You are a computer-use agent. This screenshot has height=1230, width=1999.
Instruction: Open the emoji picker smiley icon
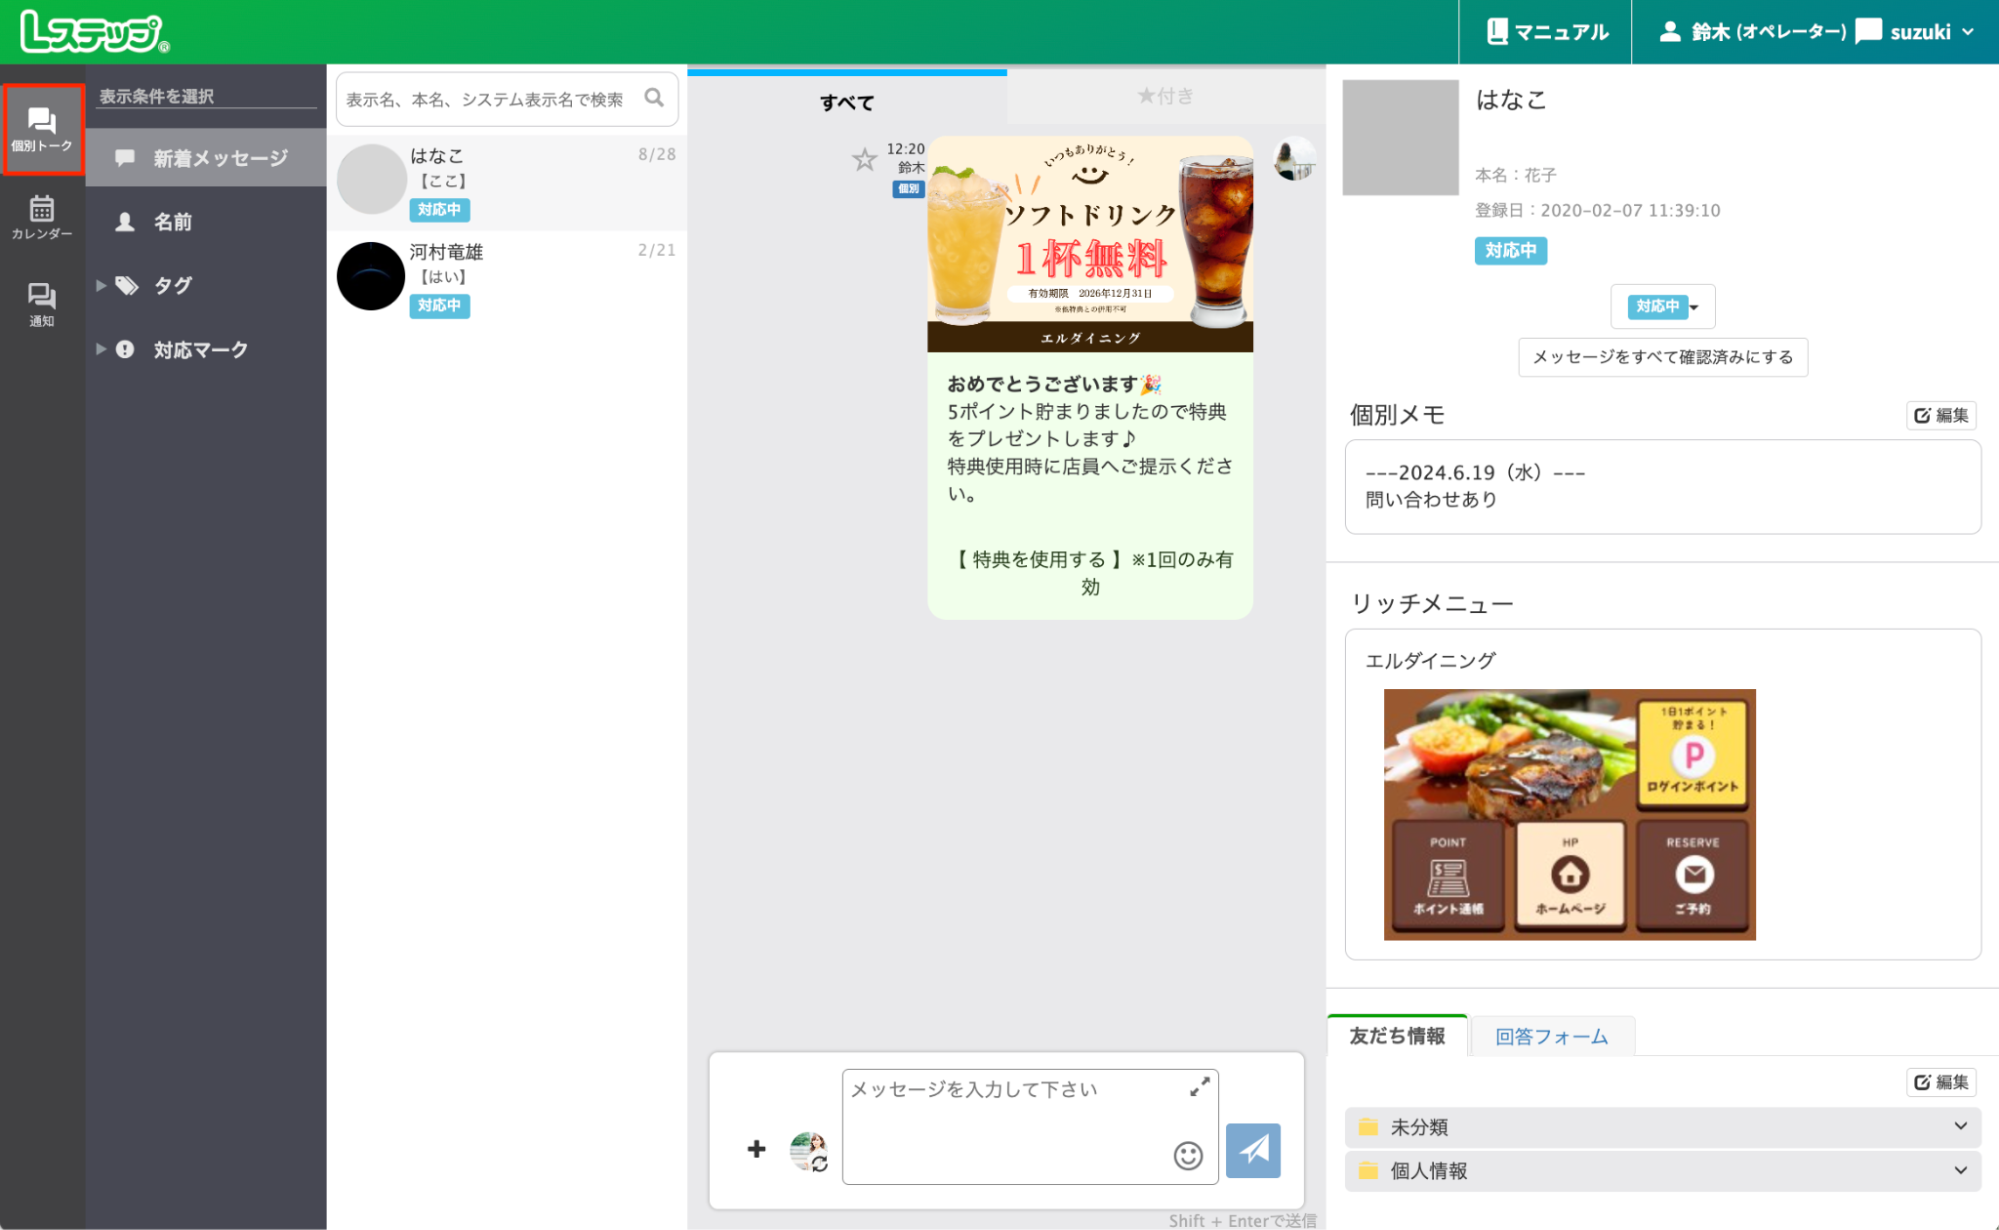tap(1186, 1157)
